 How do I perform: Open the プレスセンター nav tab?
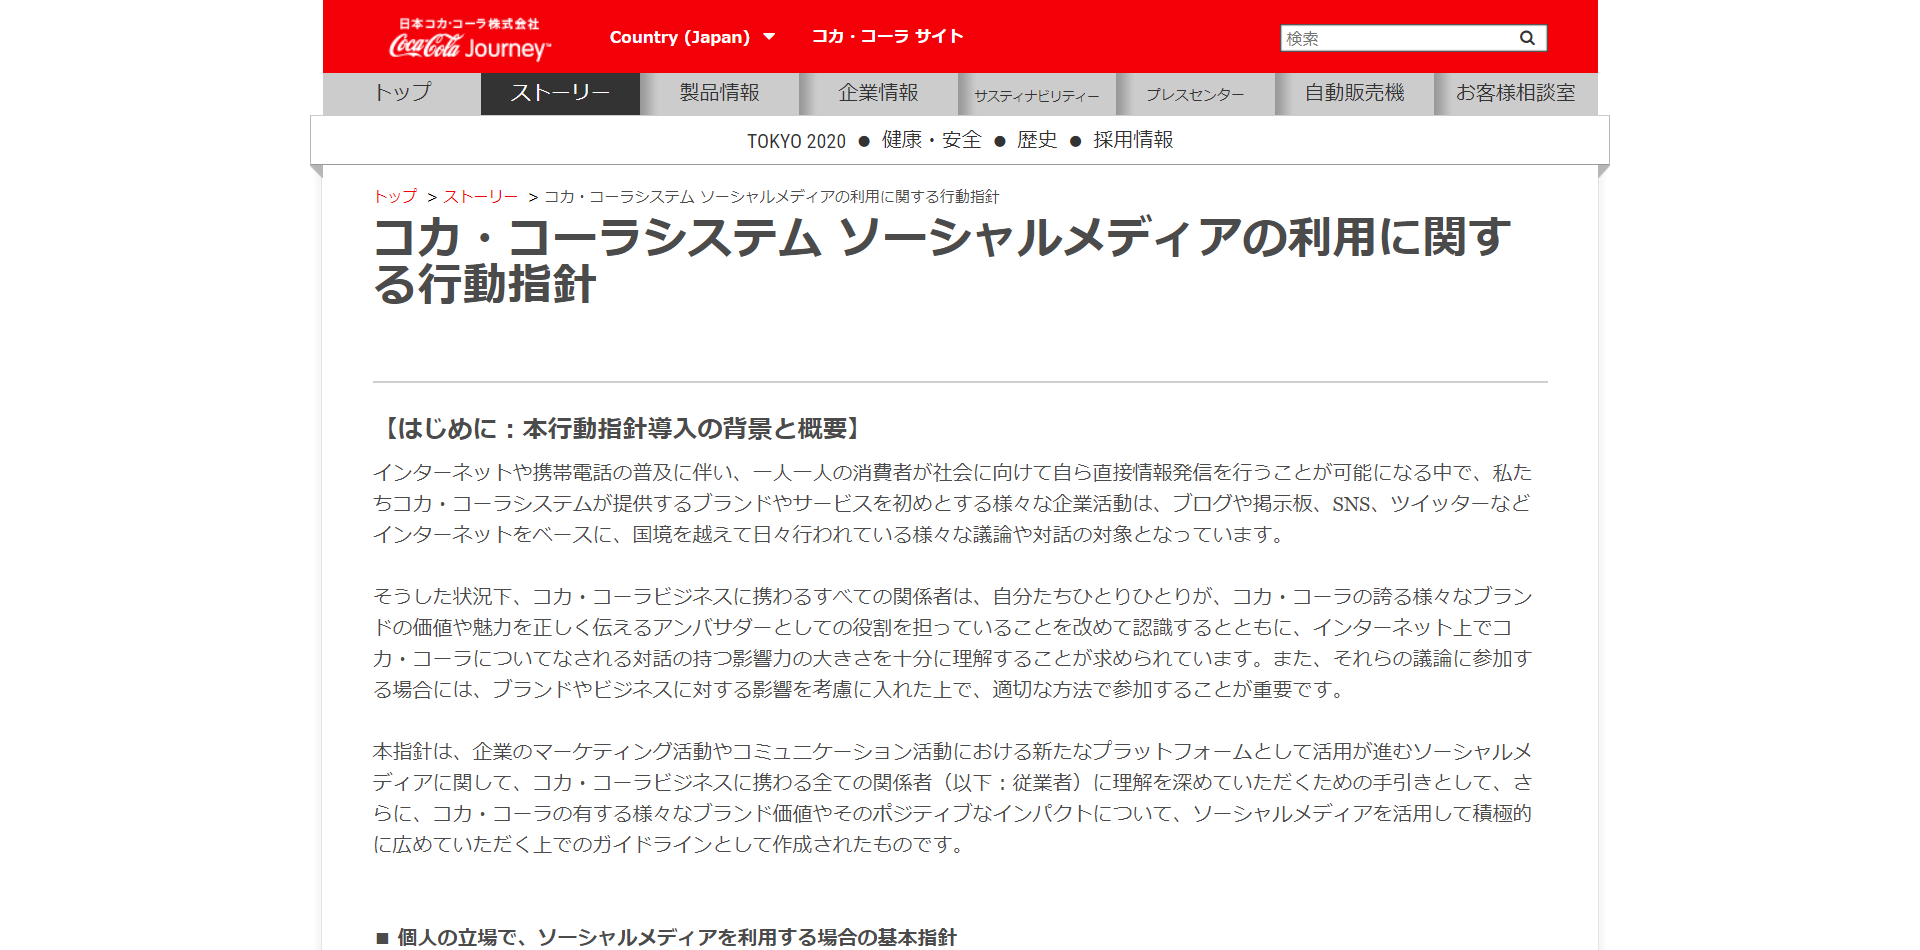click(1195, 95)
